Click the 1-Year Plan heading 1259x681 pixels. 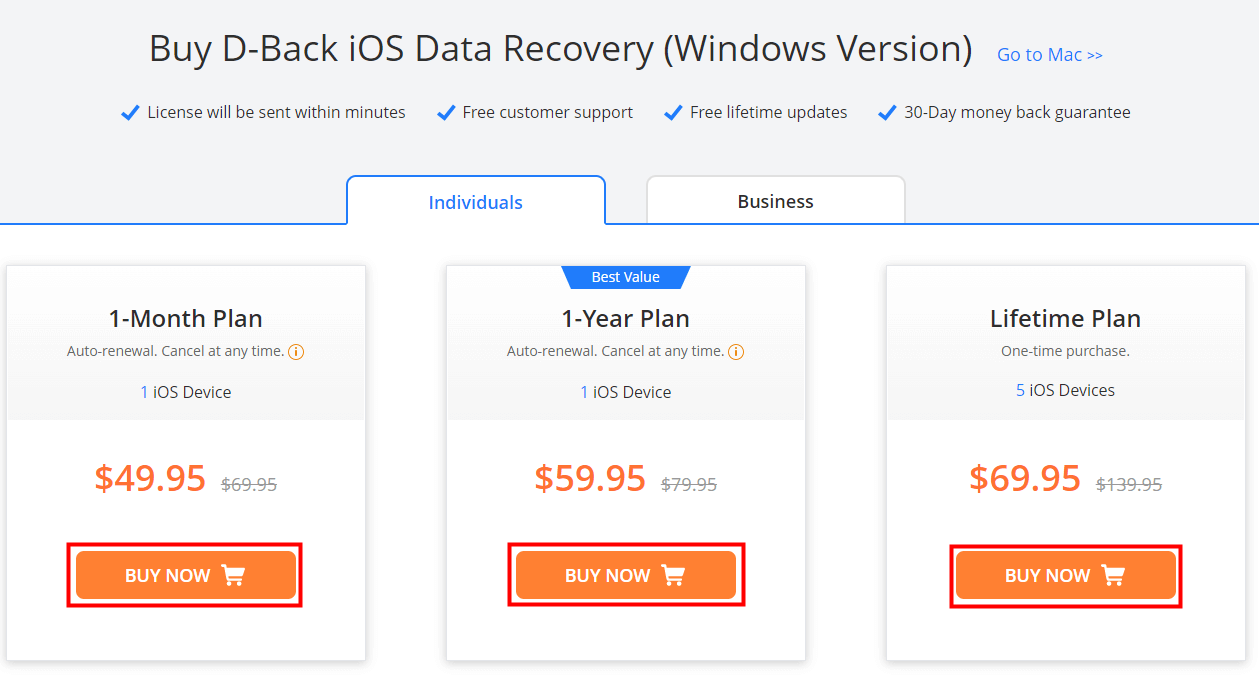click(626, 319)
